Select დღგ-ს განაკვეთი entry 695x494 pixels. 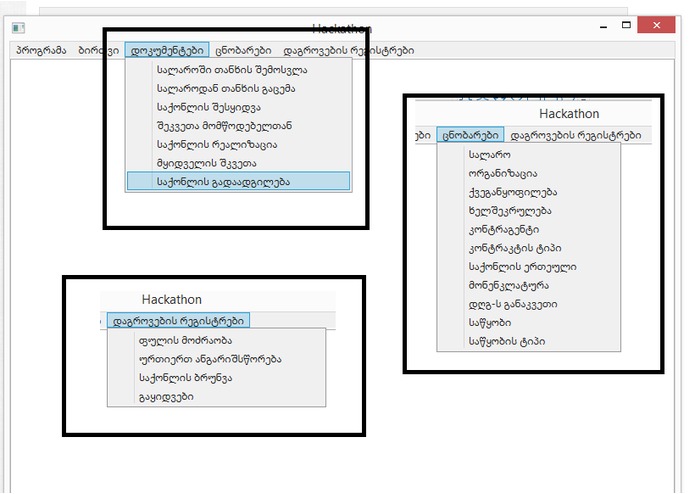point(529,304)
